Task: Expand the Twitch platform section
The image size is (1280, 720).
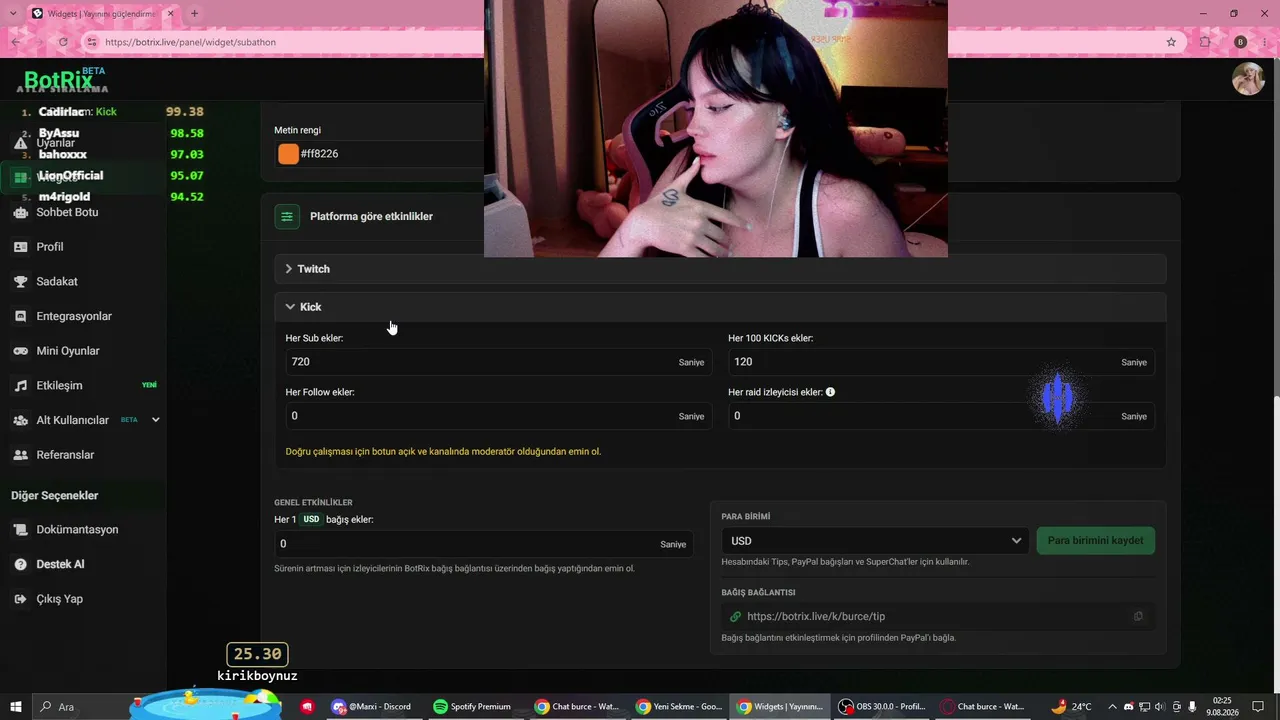Action: click(720, 269)
